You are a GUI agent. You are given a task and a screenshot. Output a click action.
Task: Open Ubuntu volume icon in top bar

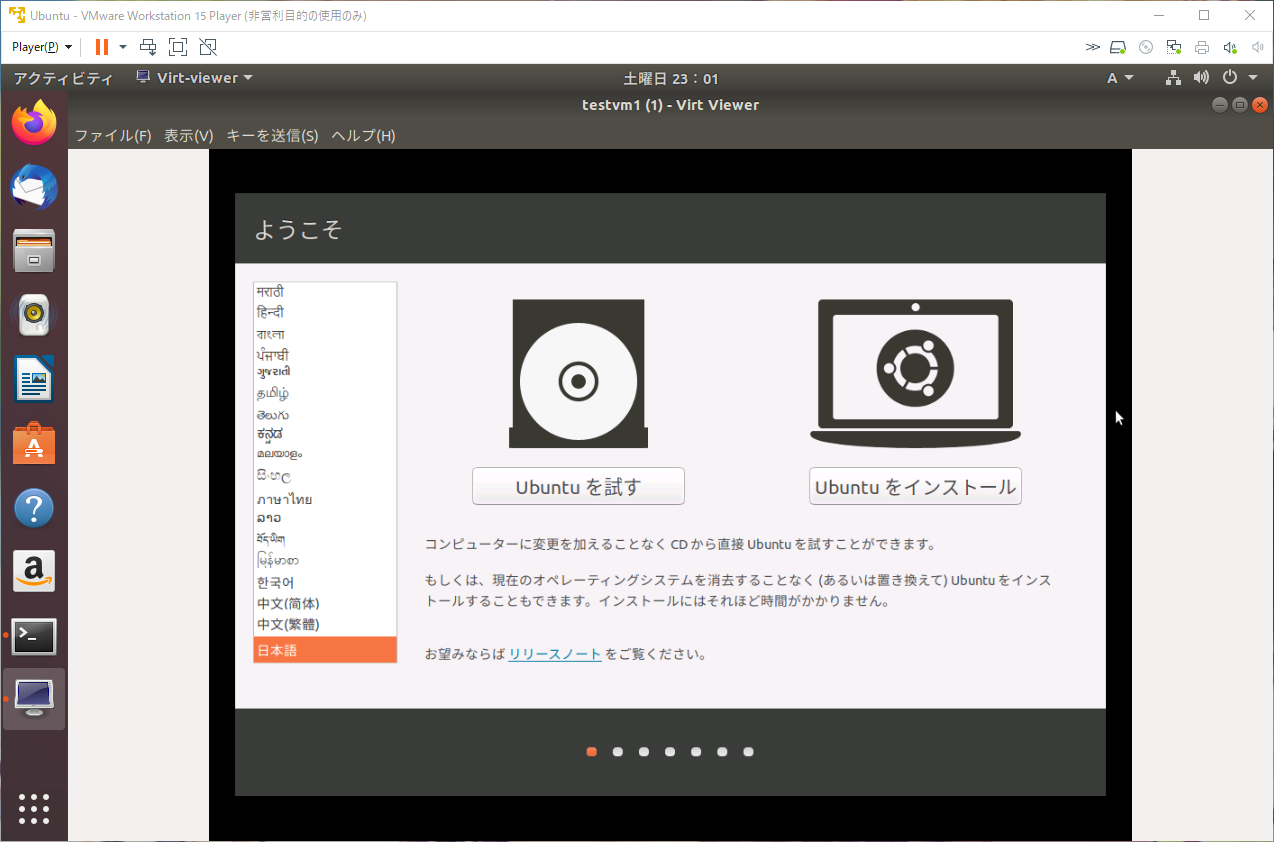(x=1201, y=78)
